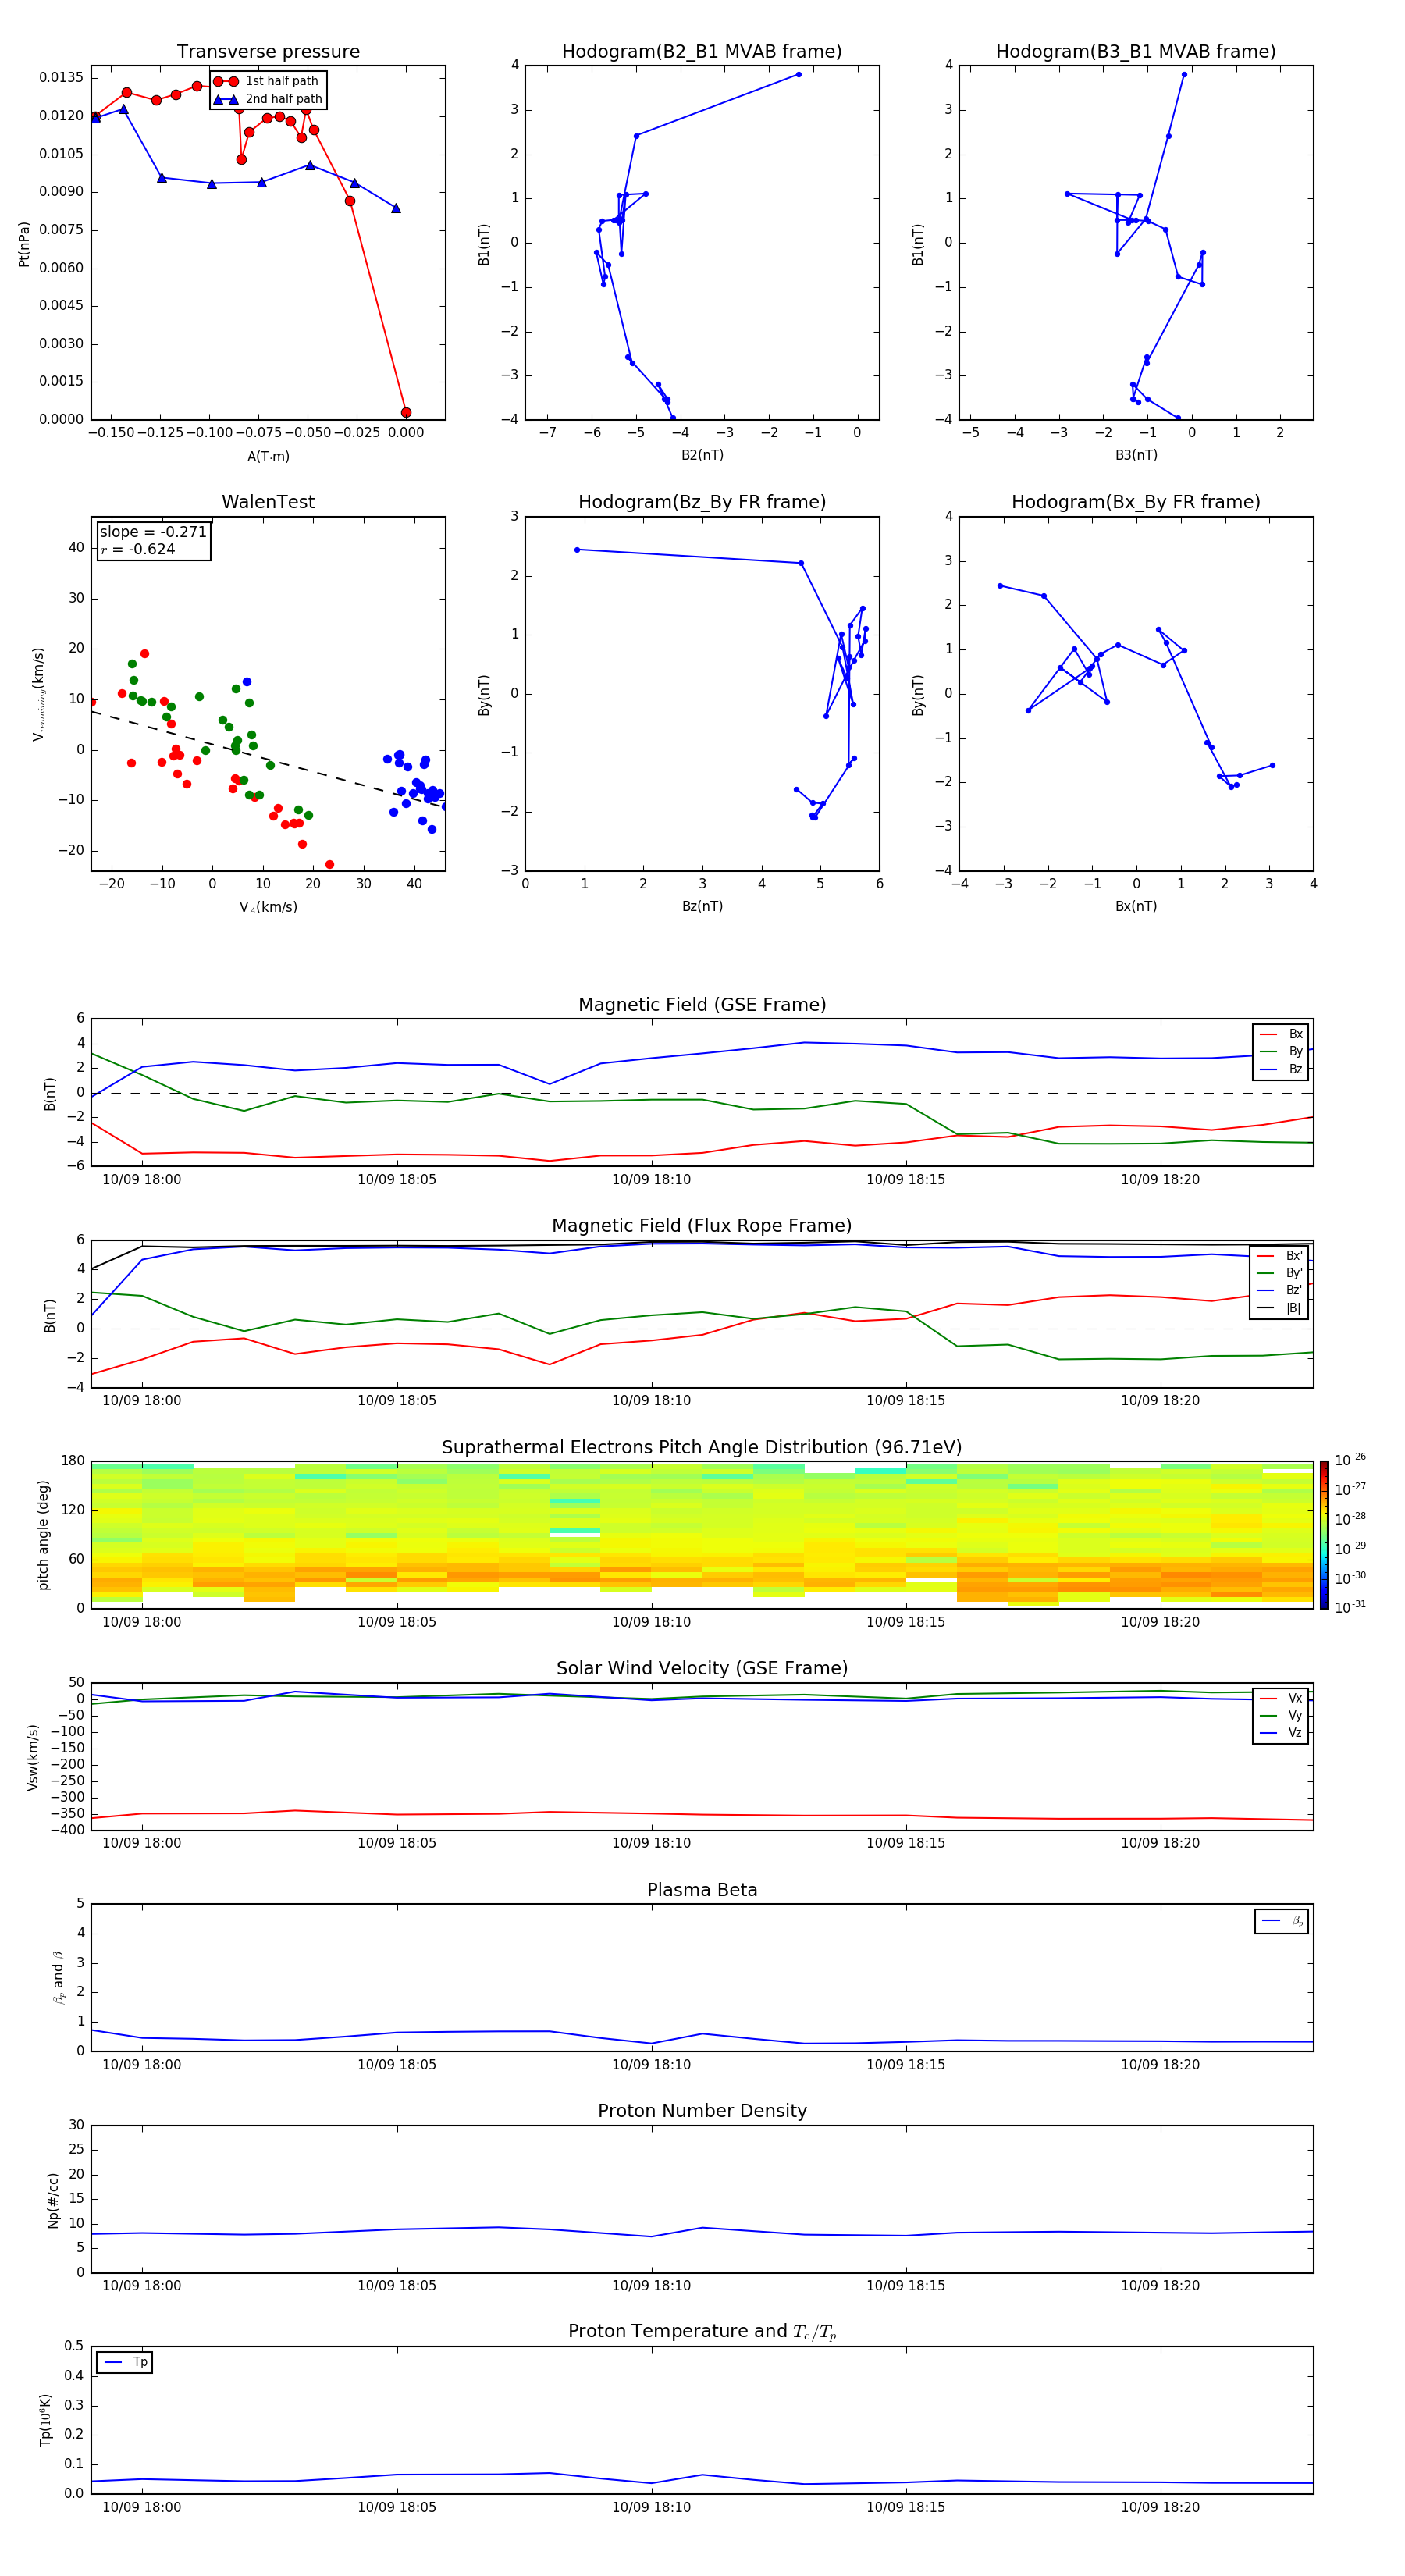Click the 'Hodogram(B2_B1 MVAB frame)' title

(x=702, y=51)
